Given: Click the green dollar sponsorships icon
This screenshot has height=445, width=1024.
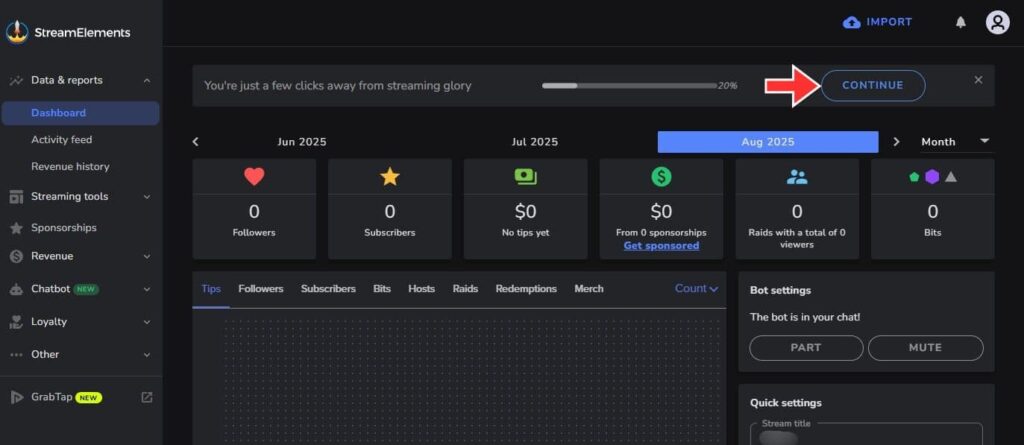Looking at the screenshot, I should [661, 176].
